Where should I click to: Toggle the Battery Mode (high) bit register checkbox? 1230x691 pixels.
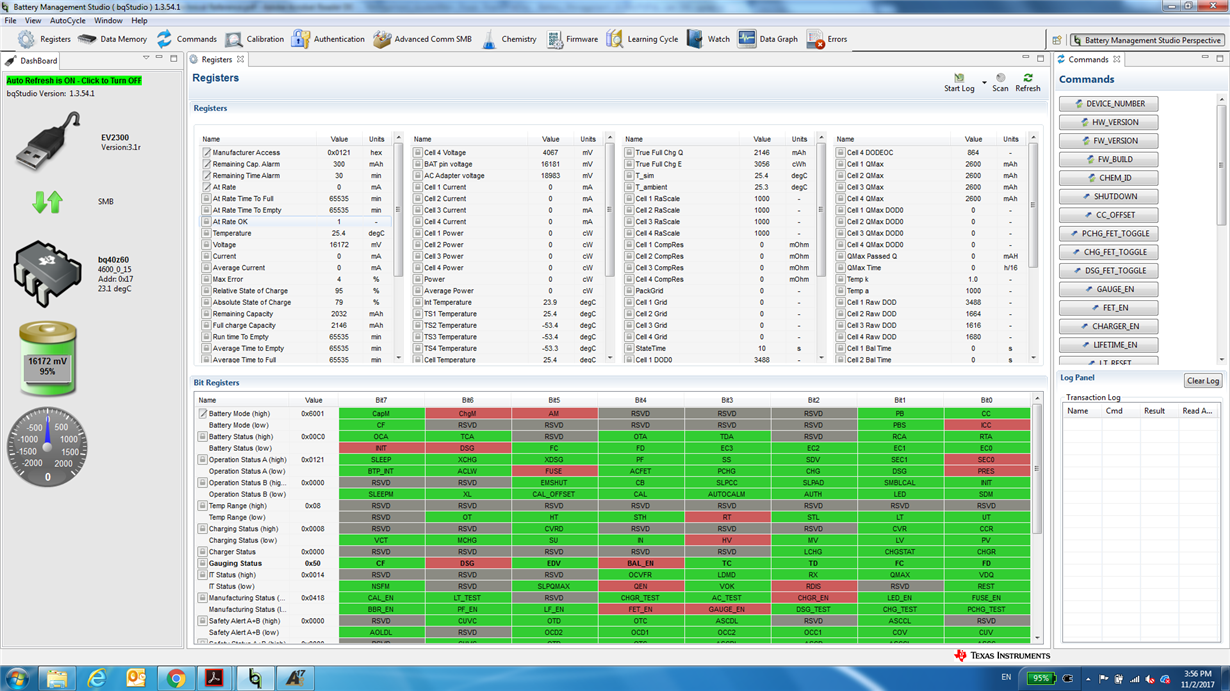click(x=203, y=413)
